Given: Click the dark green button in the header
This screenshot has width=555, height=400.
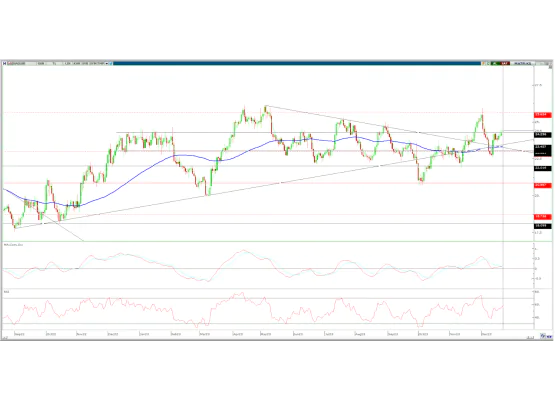Looking at the screenshot, I should pyautogui.click(x=495, y=63).
